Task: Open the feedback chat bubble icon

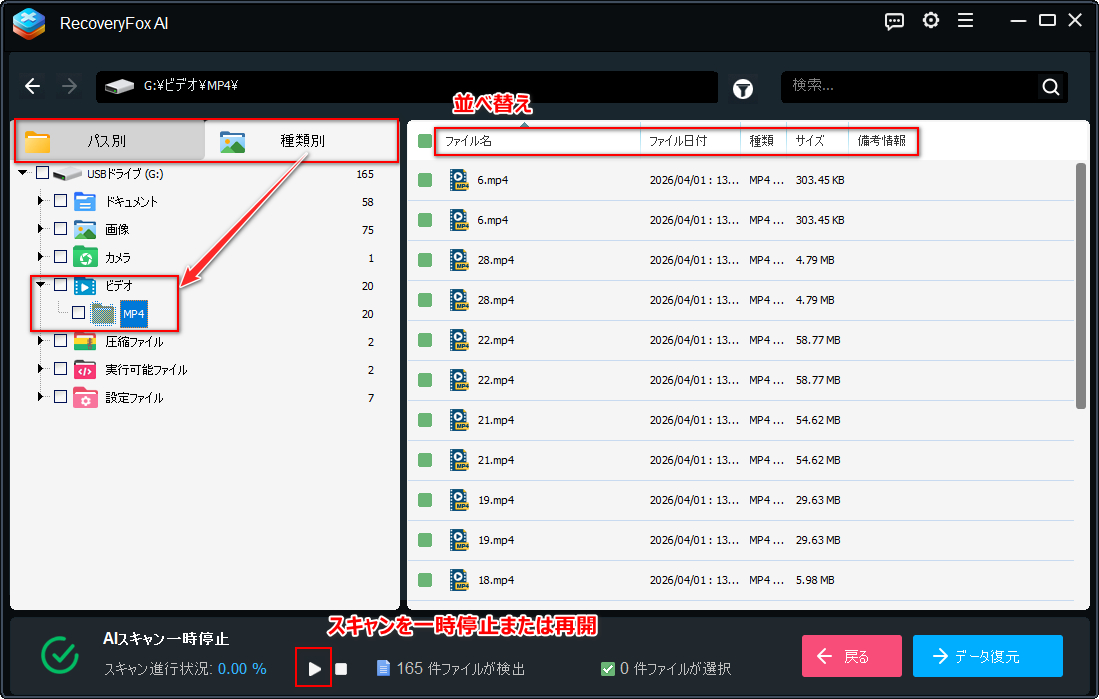Action: [894, 21]
